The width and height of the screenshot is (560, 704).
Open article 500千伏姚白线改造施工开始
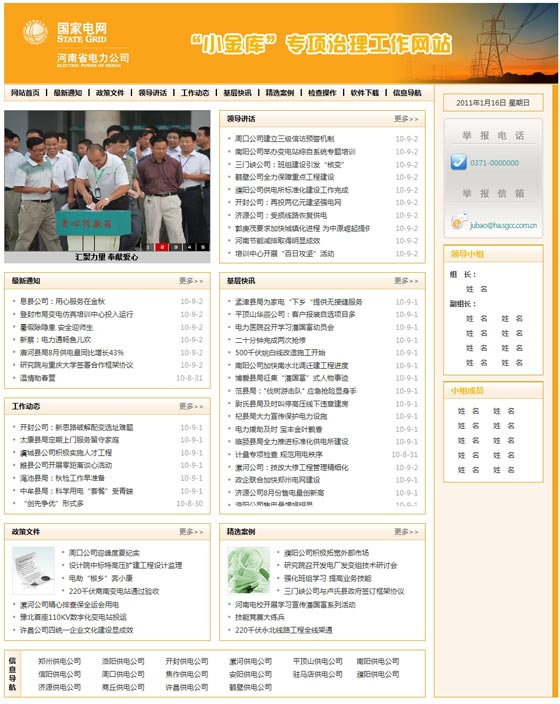pyautogui.click(x=280, y=352)
